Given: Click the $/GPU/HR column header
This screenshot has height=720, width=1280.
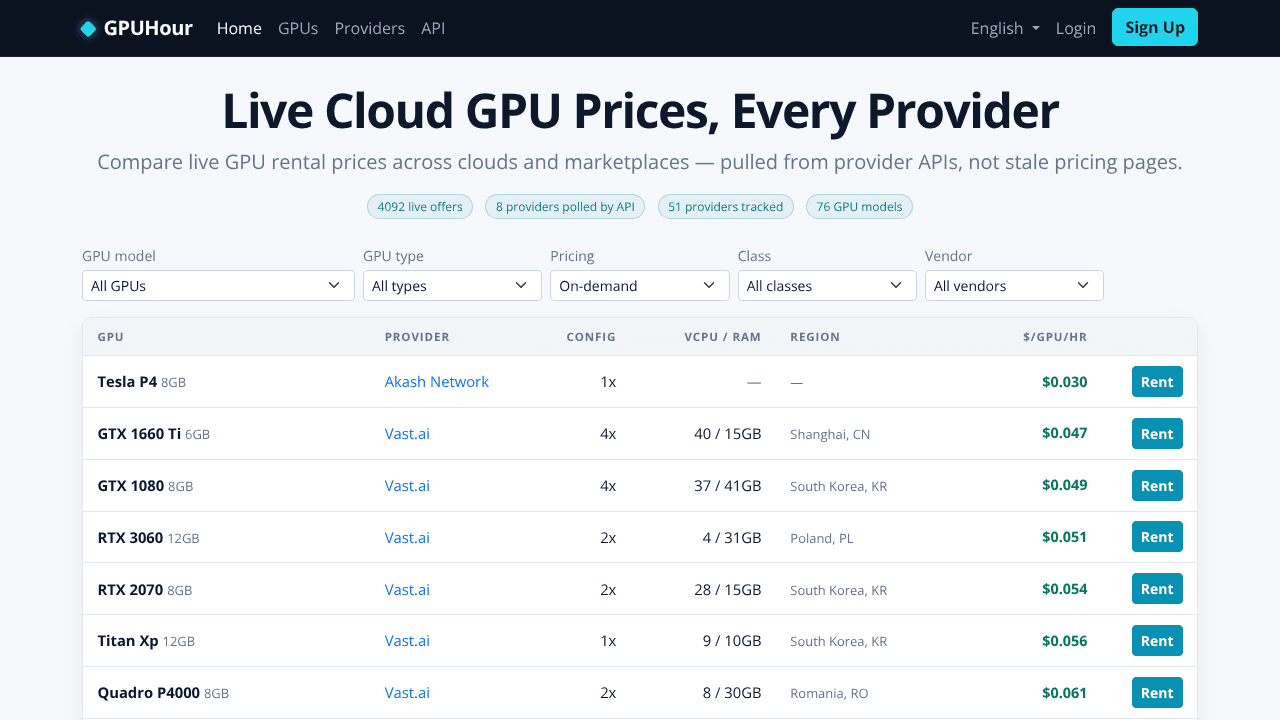Looking at the screenshot, I should click(1055, 337).
